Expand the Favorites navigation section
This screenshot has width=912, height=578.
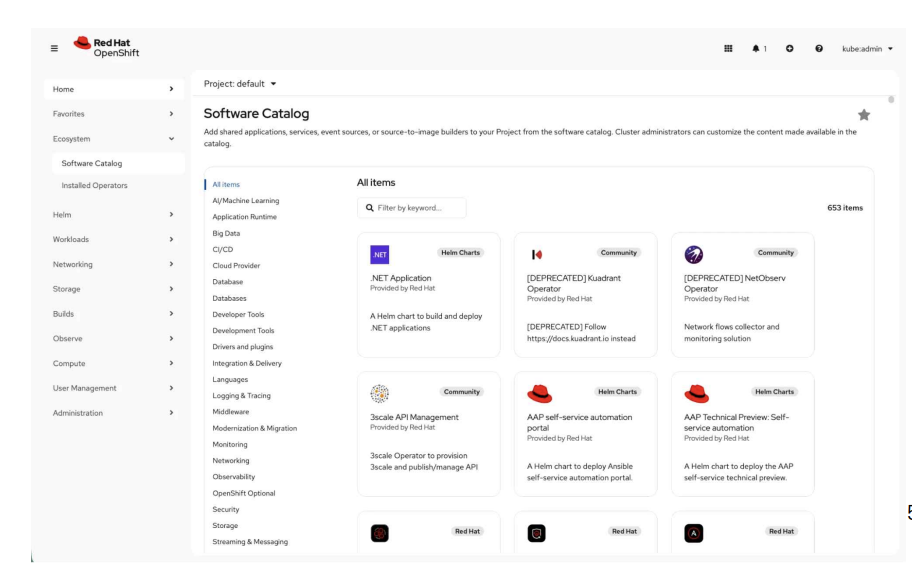click(x=113, y=114)
